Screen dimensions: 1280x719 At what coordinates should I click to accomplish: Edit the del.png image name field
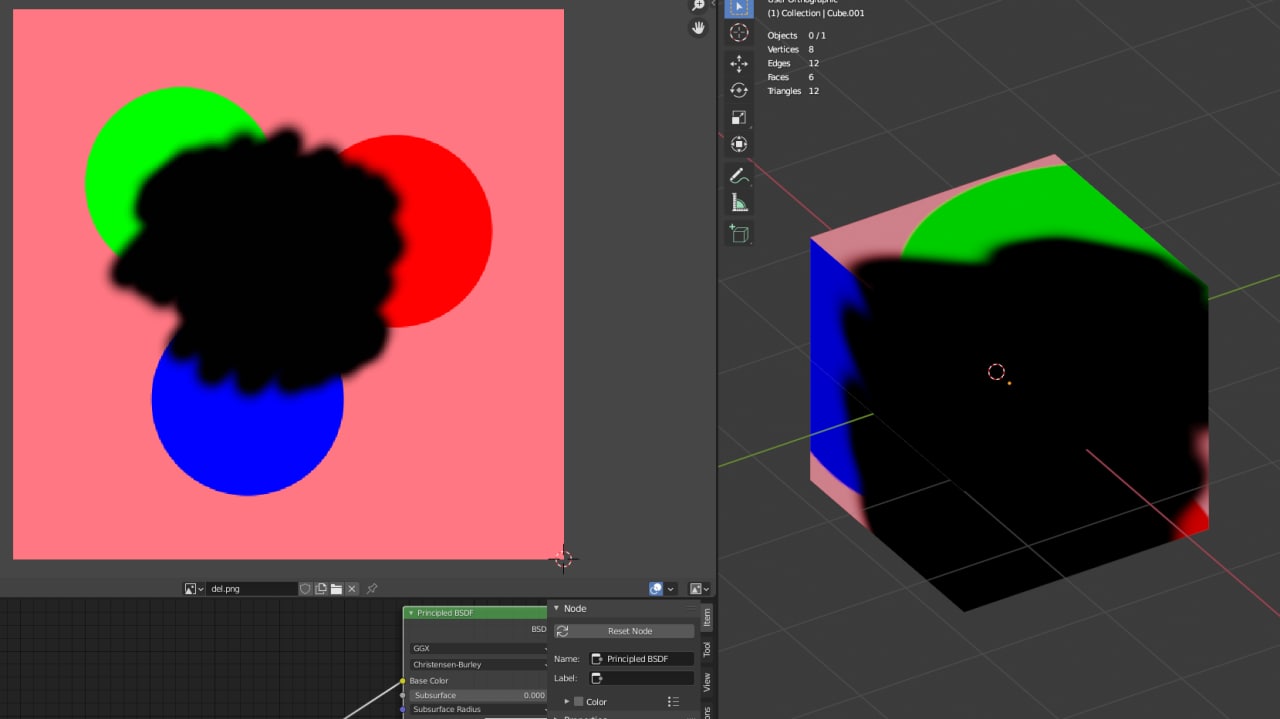[252, 589]
